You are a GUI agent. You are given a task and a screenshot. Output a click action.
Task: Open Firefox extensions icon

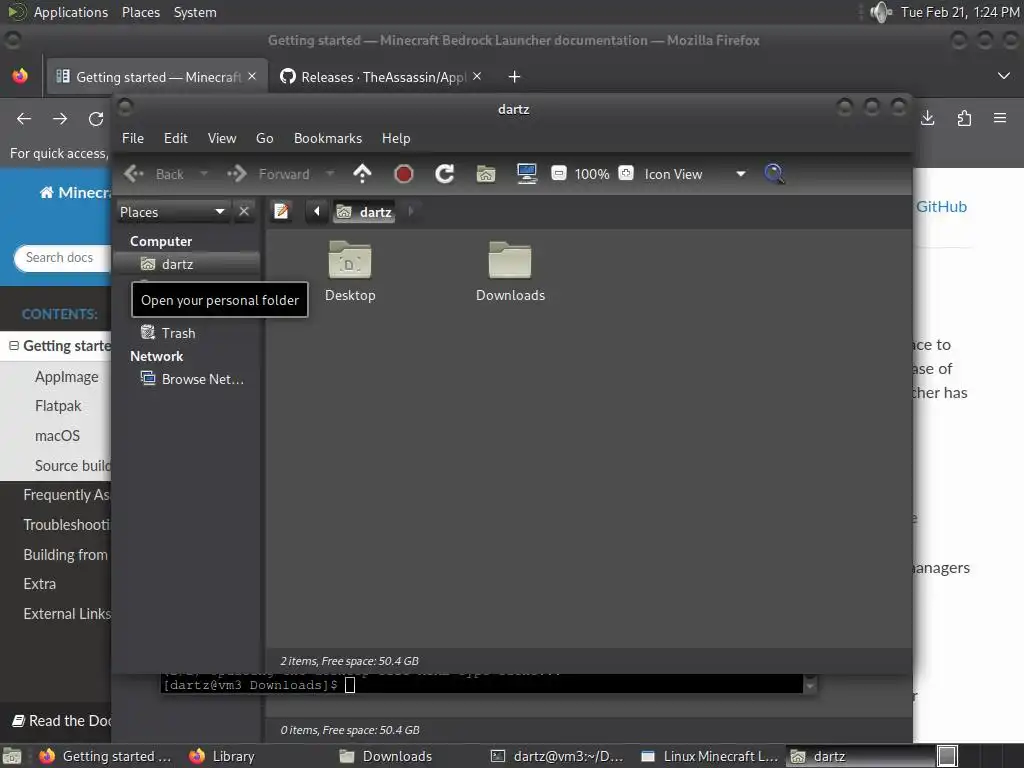(964, 118)
